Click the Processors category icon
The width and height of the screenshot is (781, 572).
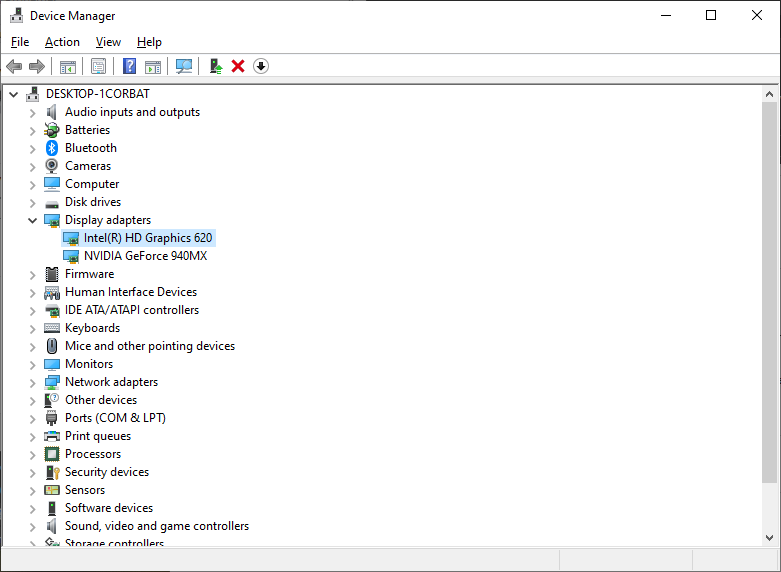[x=52, y=454]
